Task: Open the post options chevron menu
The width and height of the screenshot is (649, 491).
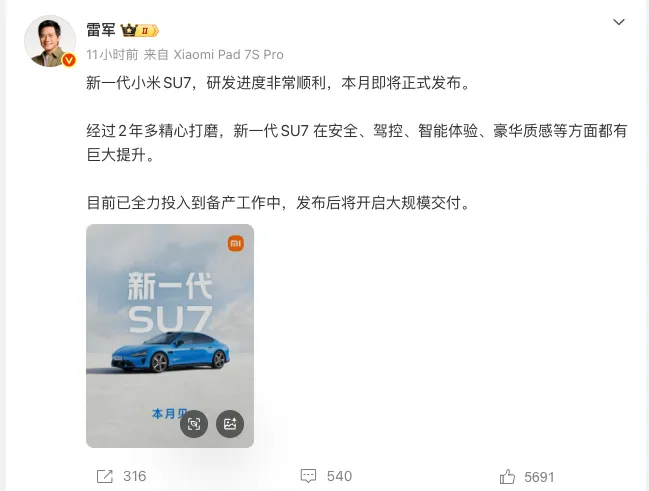Action: [x=618, y=22]
